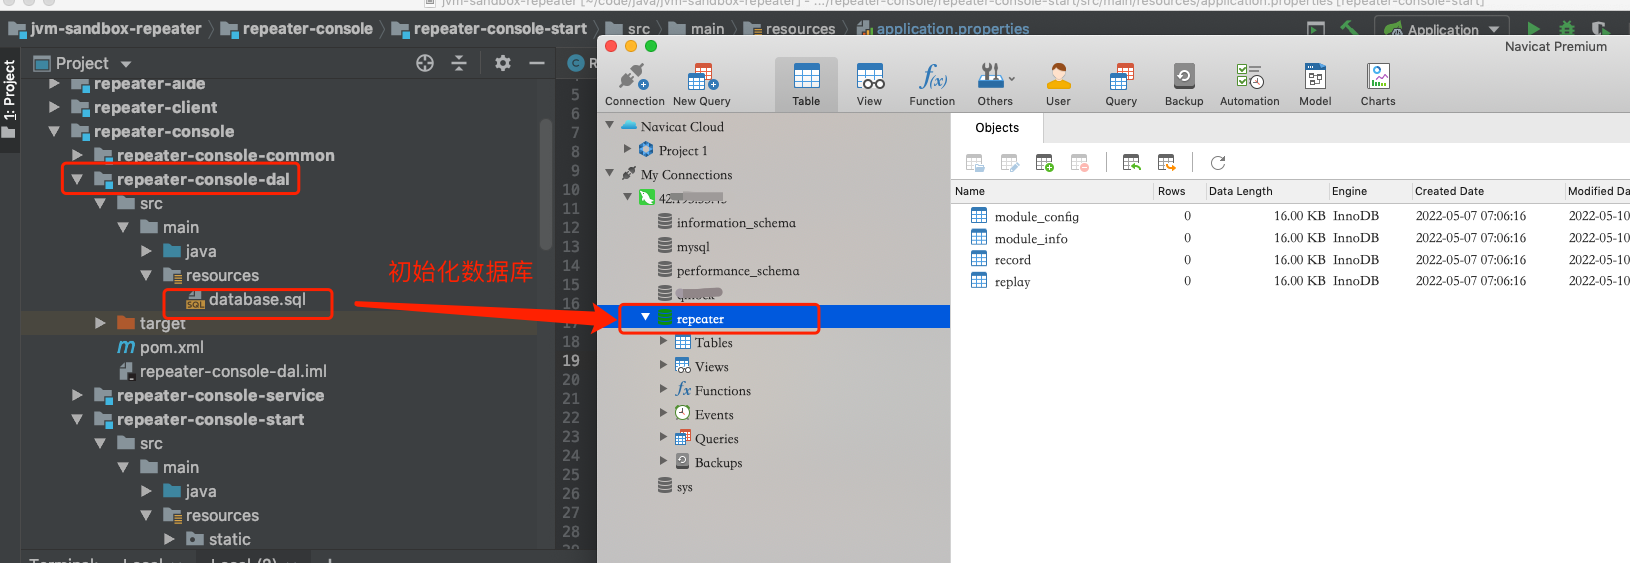Expand the repeater-console-service module
Image resolution: width=1630 pixels, height=563 pixels.
(77, 395)
